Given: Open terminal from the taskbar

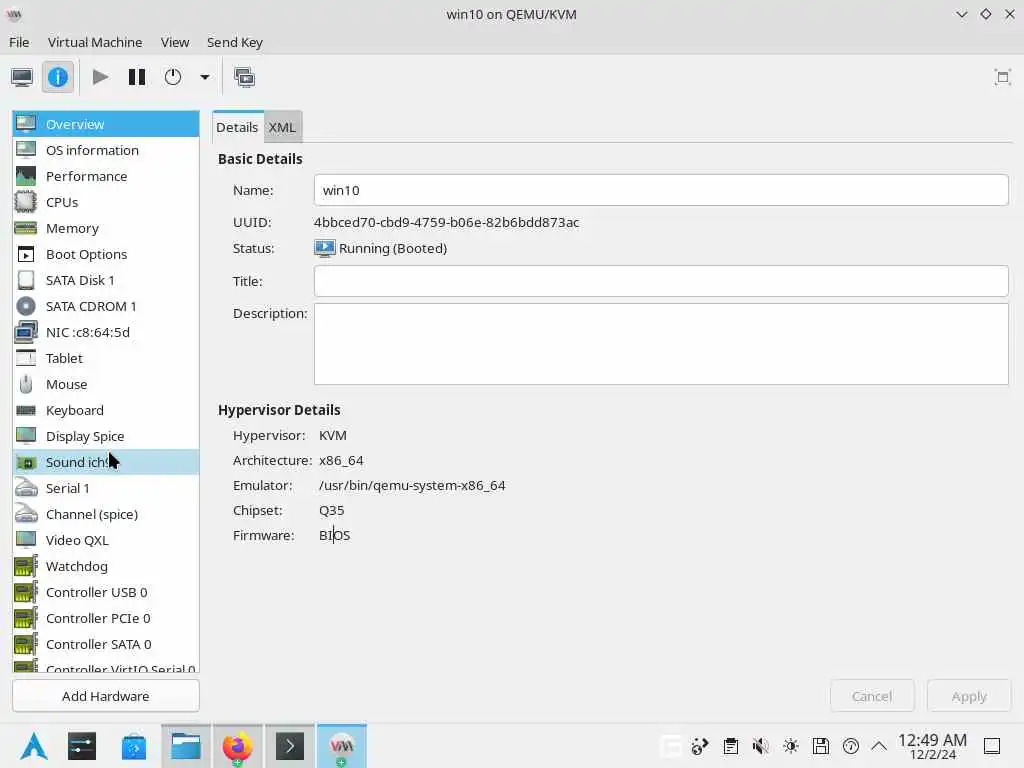Looking at the screenshot, I should click(290, 746).
